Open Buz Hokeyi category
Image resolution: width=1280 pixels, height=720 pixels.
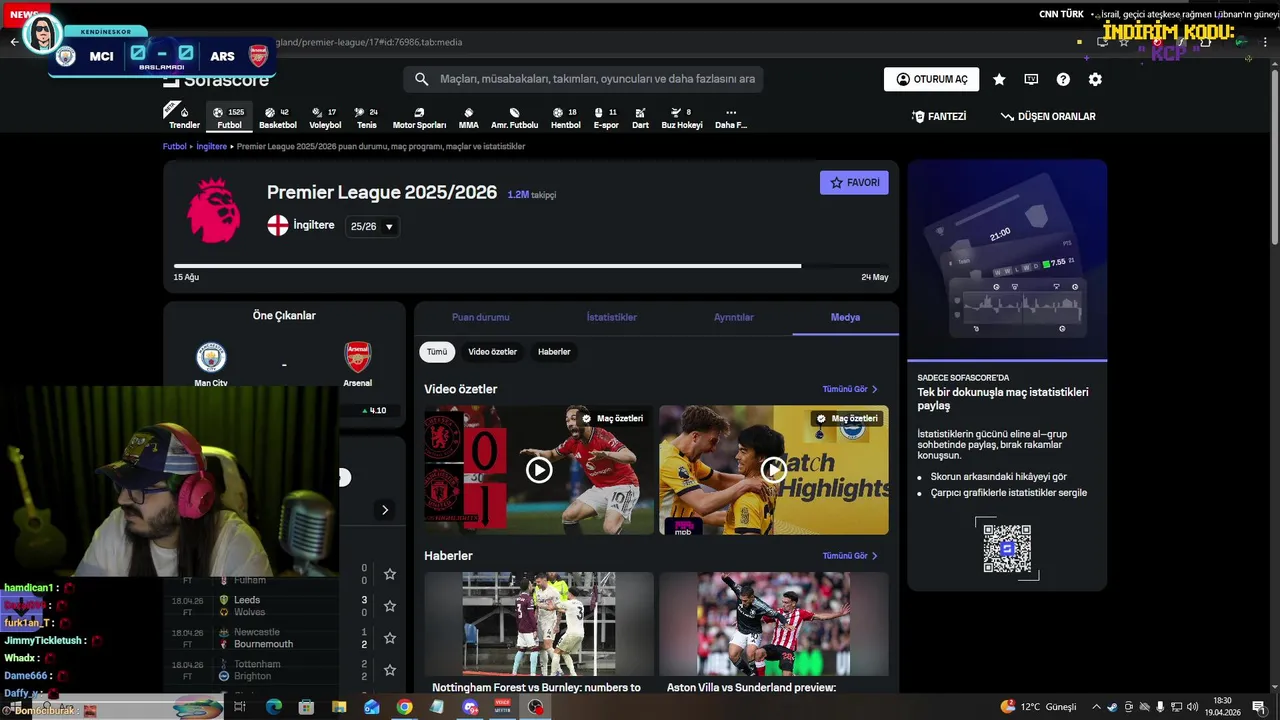tap(682, 118)
